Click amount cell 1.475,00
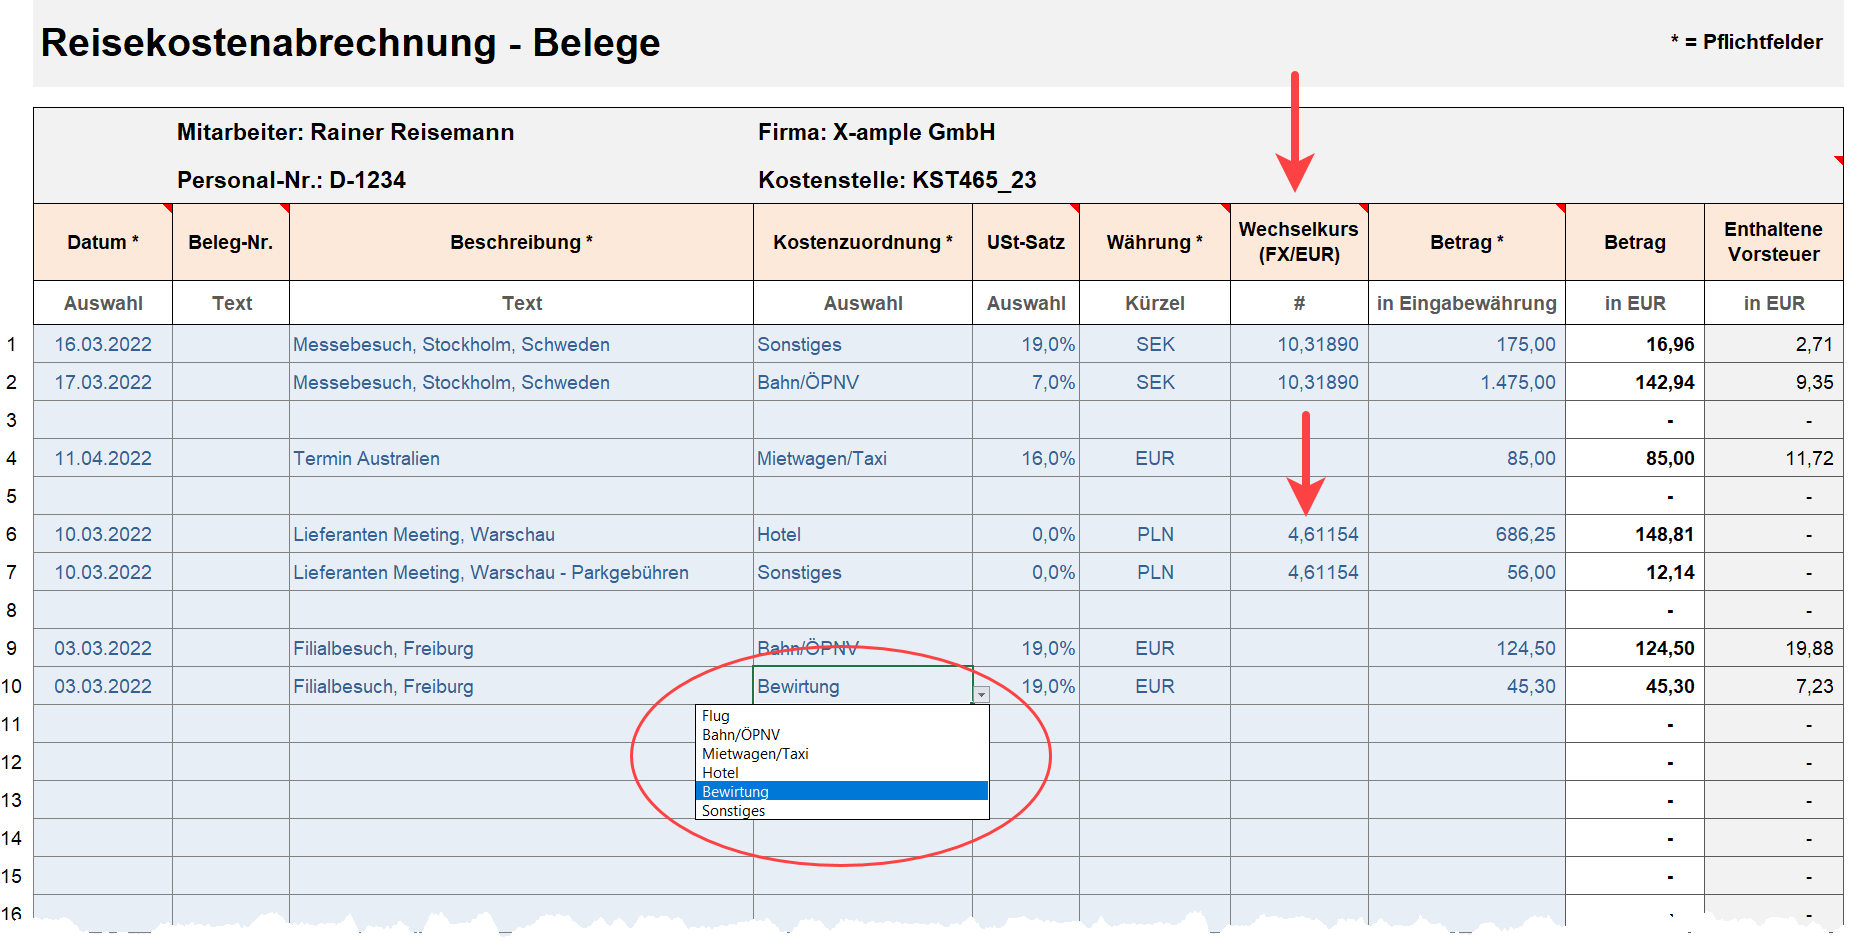This screenshot has width=1864, height=941. (1517, 383)
